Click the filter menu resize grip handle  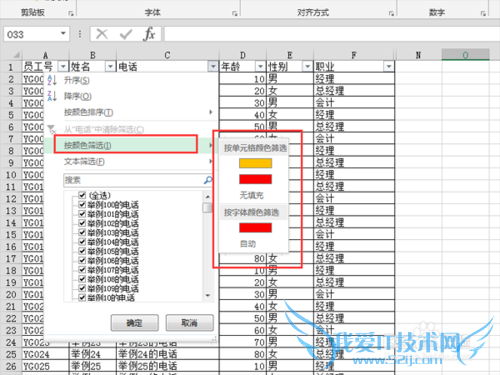[x=214, y=340]
